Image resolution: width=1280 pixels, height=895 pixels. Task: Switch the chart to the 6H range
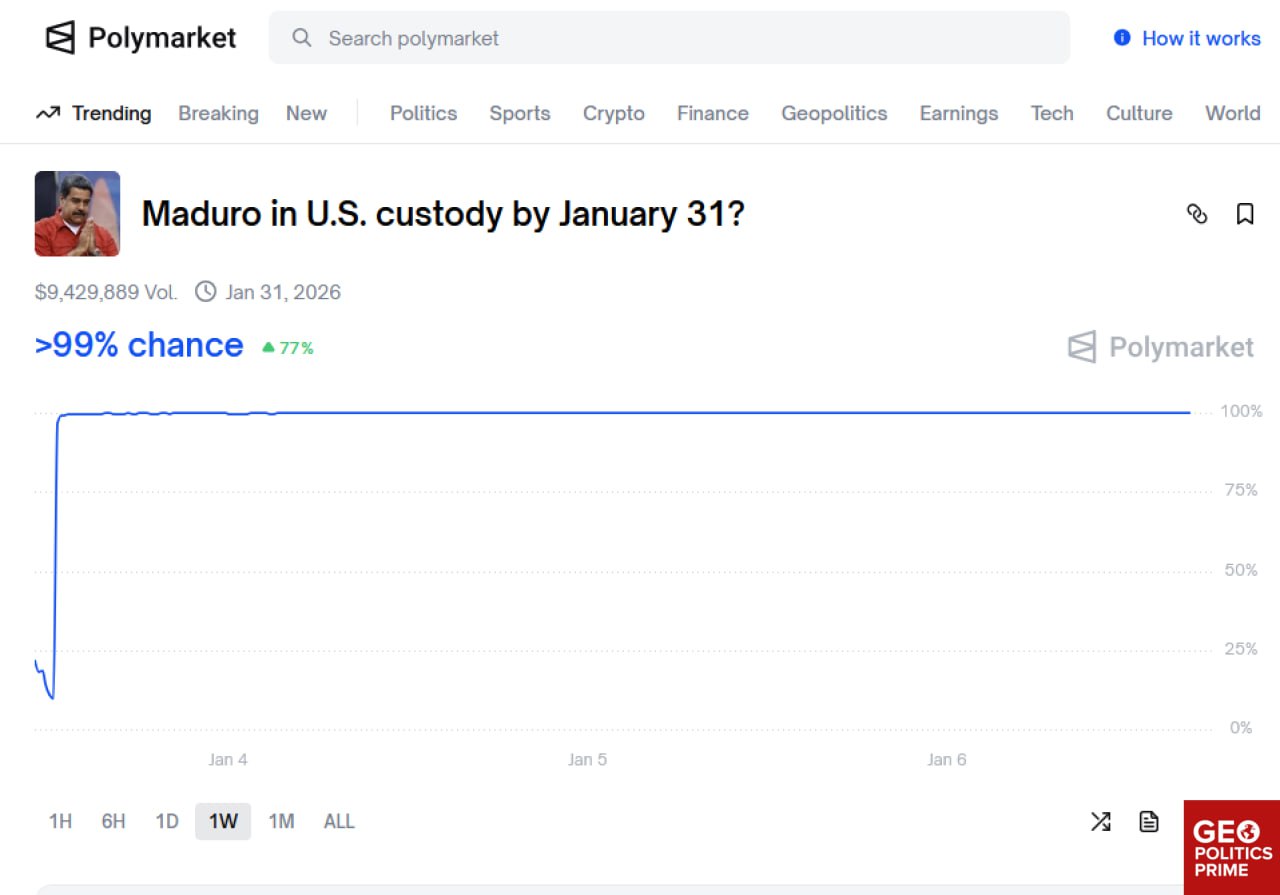point(113,822)
